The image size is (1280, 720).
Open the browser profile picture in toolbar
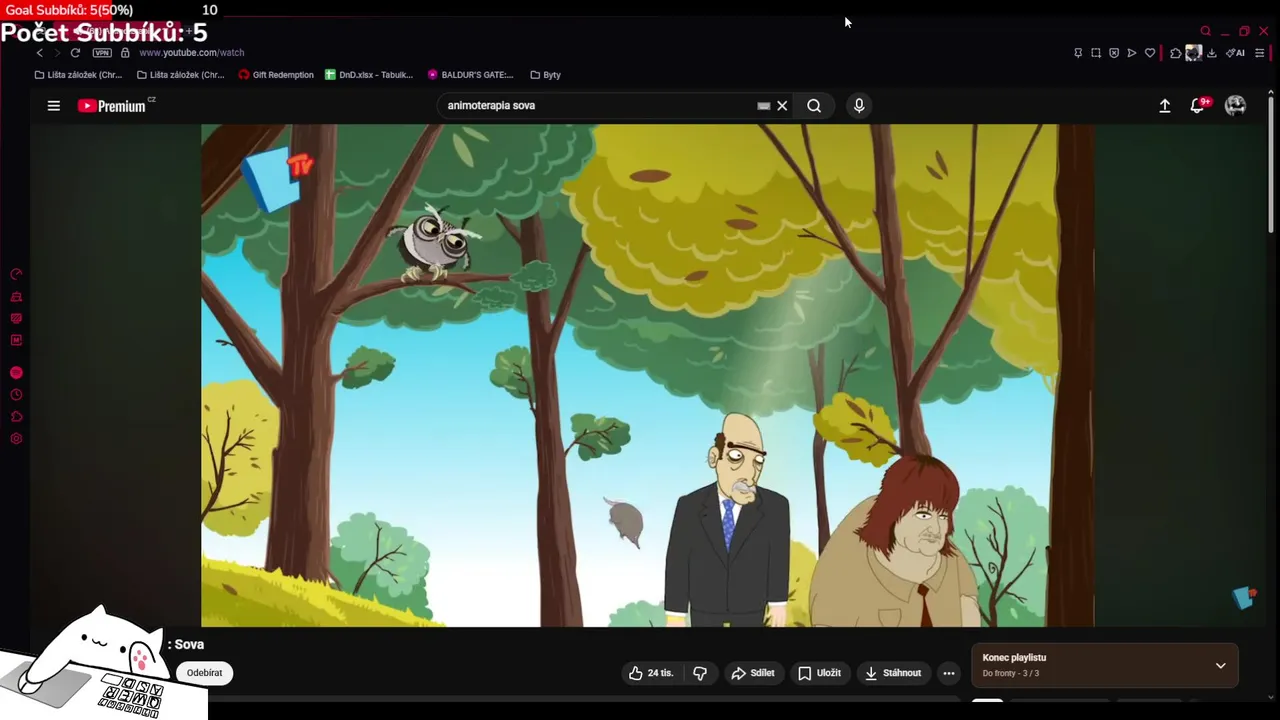(x=1193, y=53)
